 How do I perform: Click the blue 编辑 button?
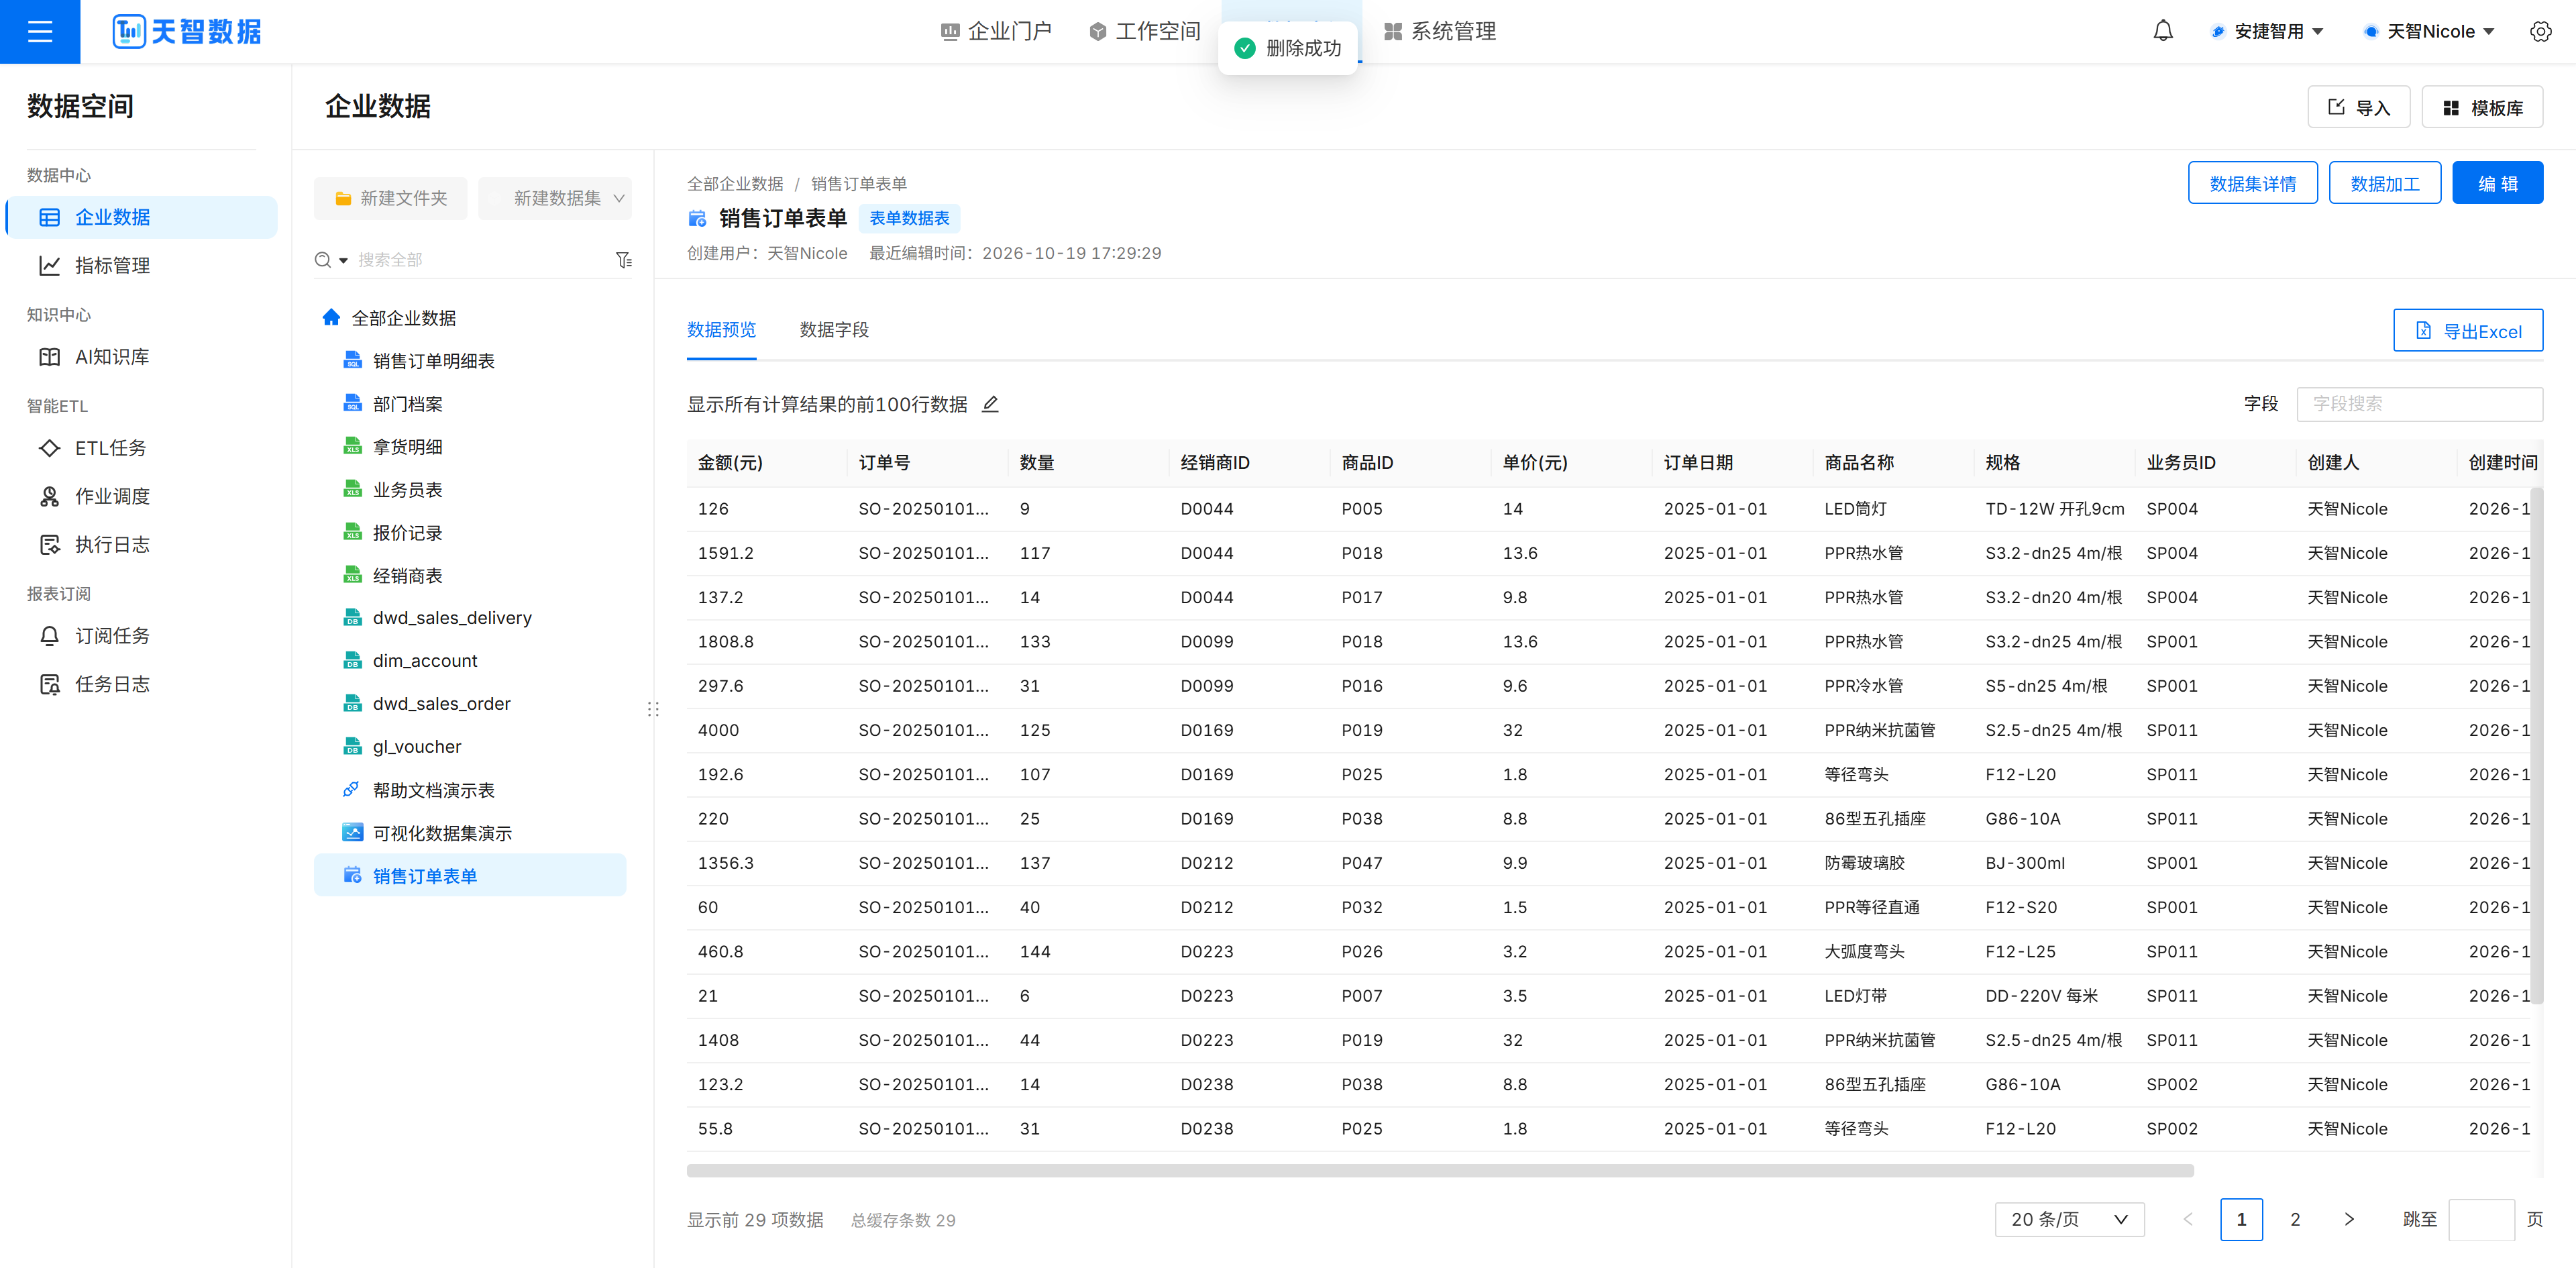pyautogui.click(x=2497, y=183)
